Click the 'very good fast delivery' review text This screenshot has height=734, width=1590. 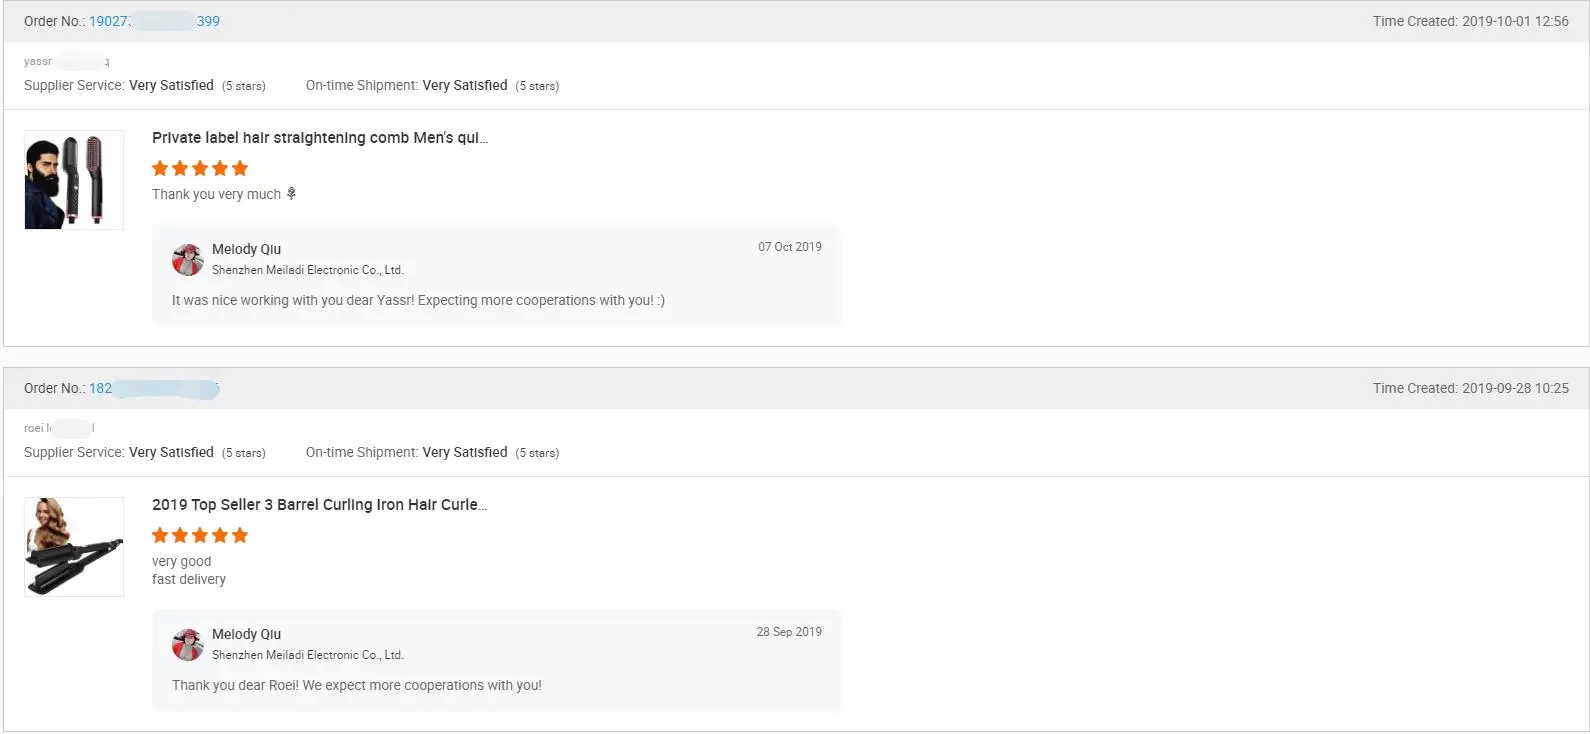189,570
